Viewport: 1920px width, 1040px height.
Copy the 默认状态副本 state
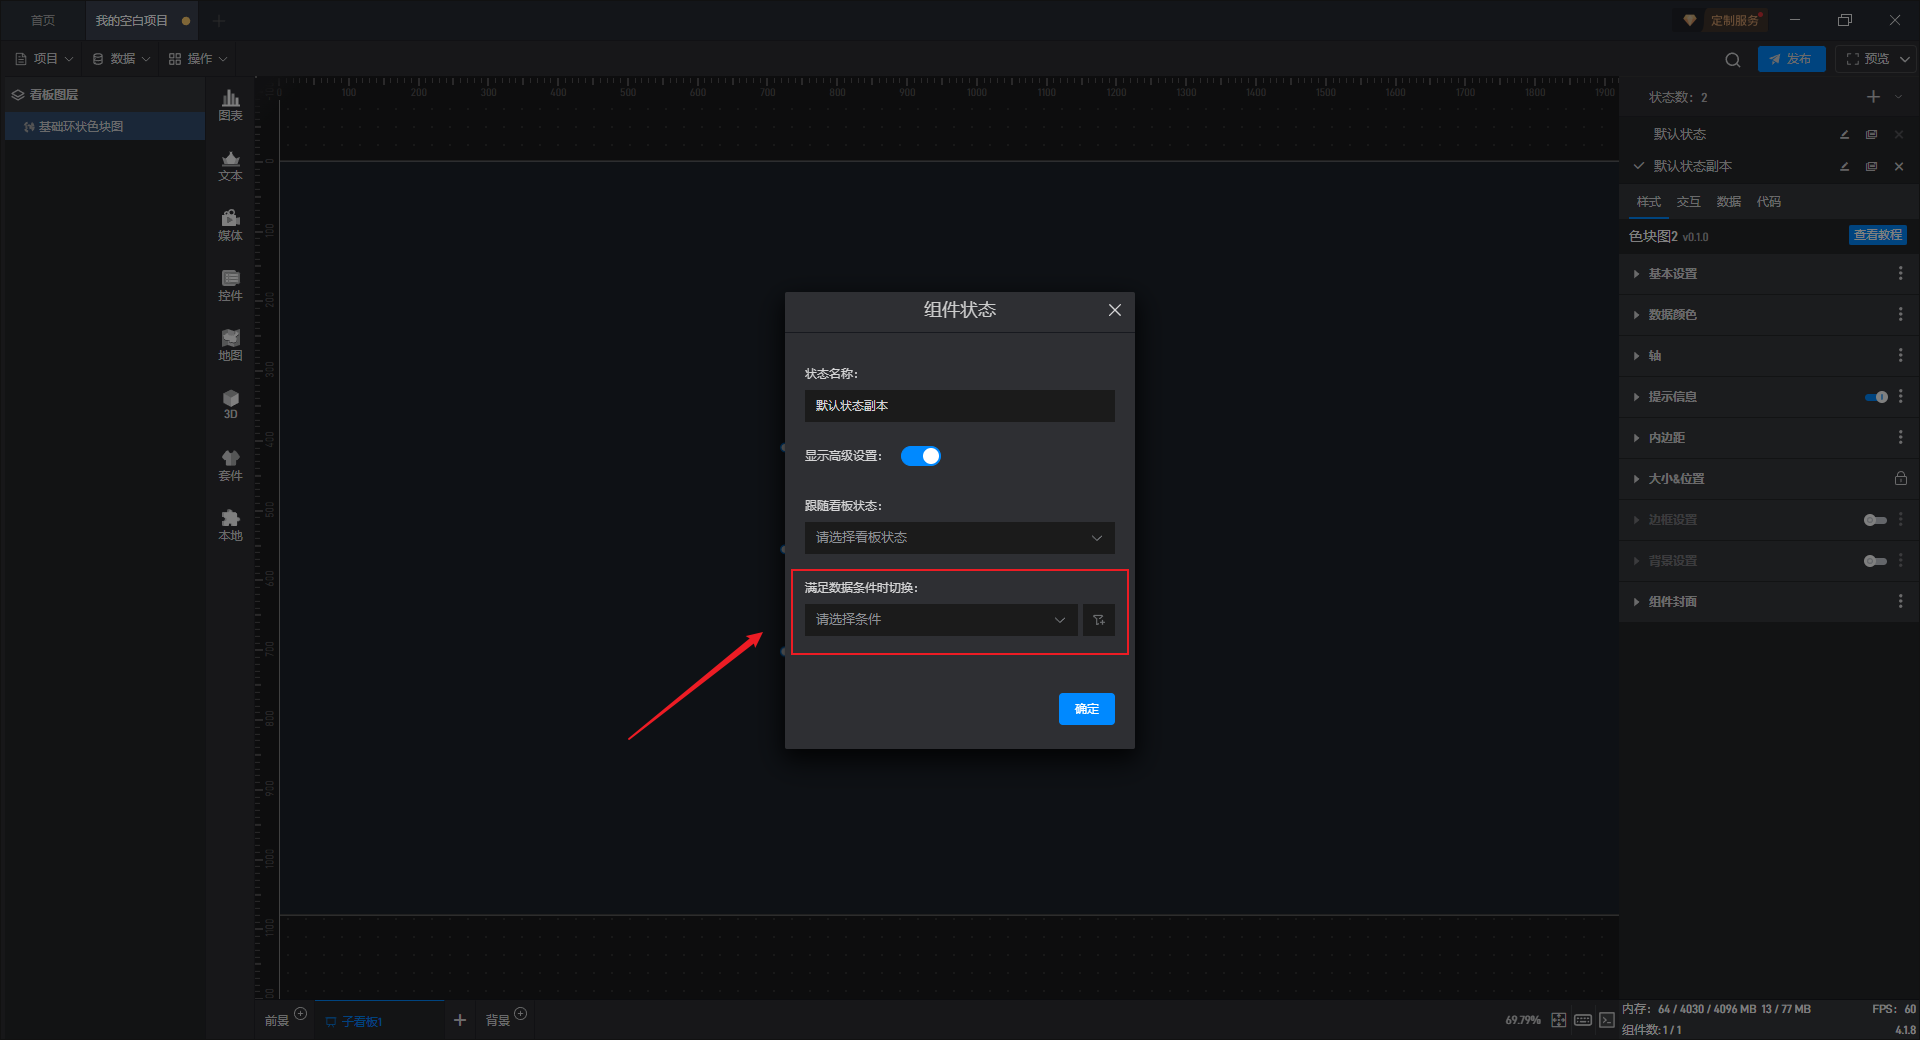1871,166
